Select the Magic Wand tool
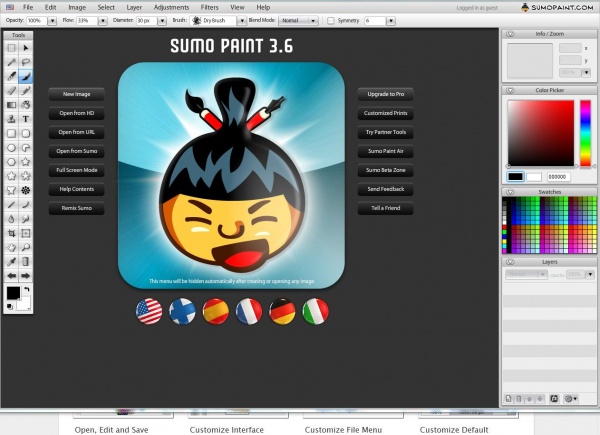This screenshot has width=600, height=435. click(11, 62)
